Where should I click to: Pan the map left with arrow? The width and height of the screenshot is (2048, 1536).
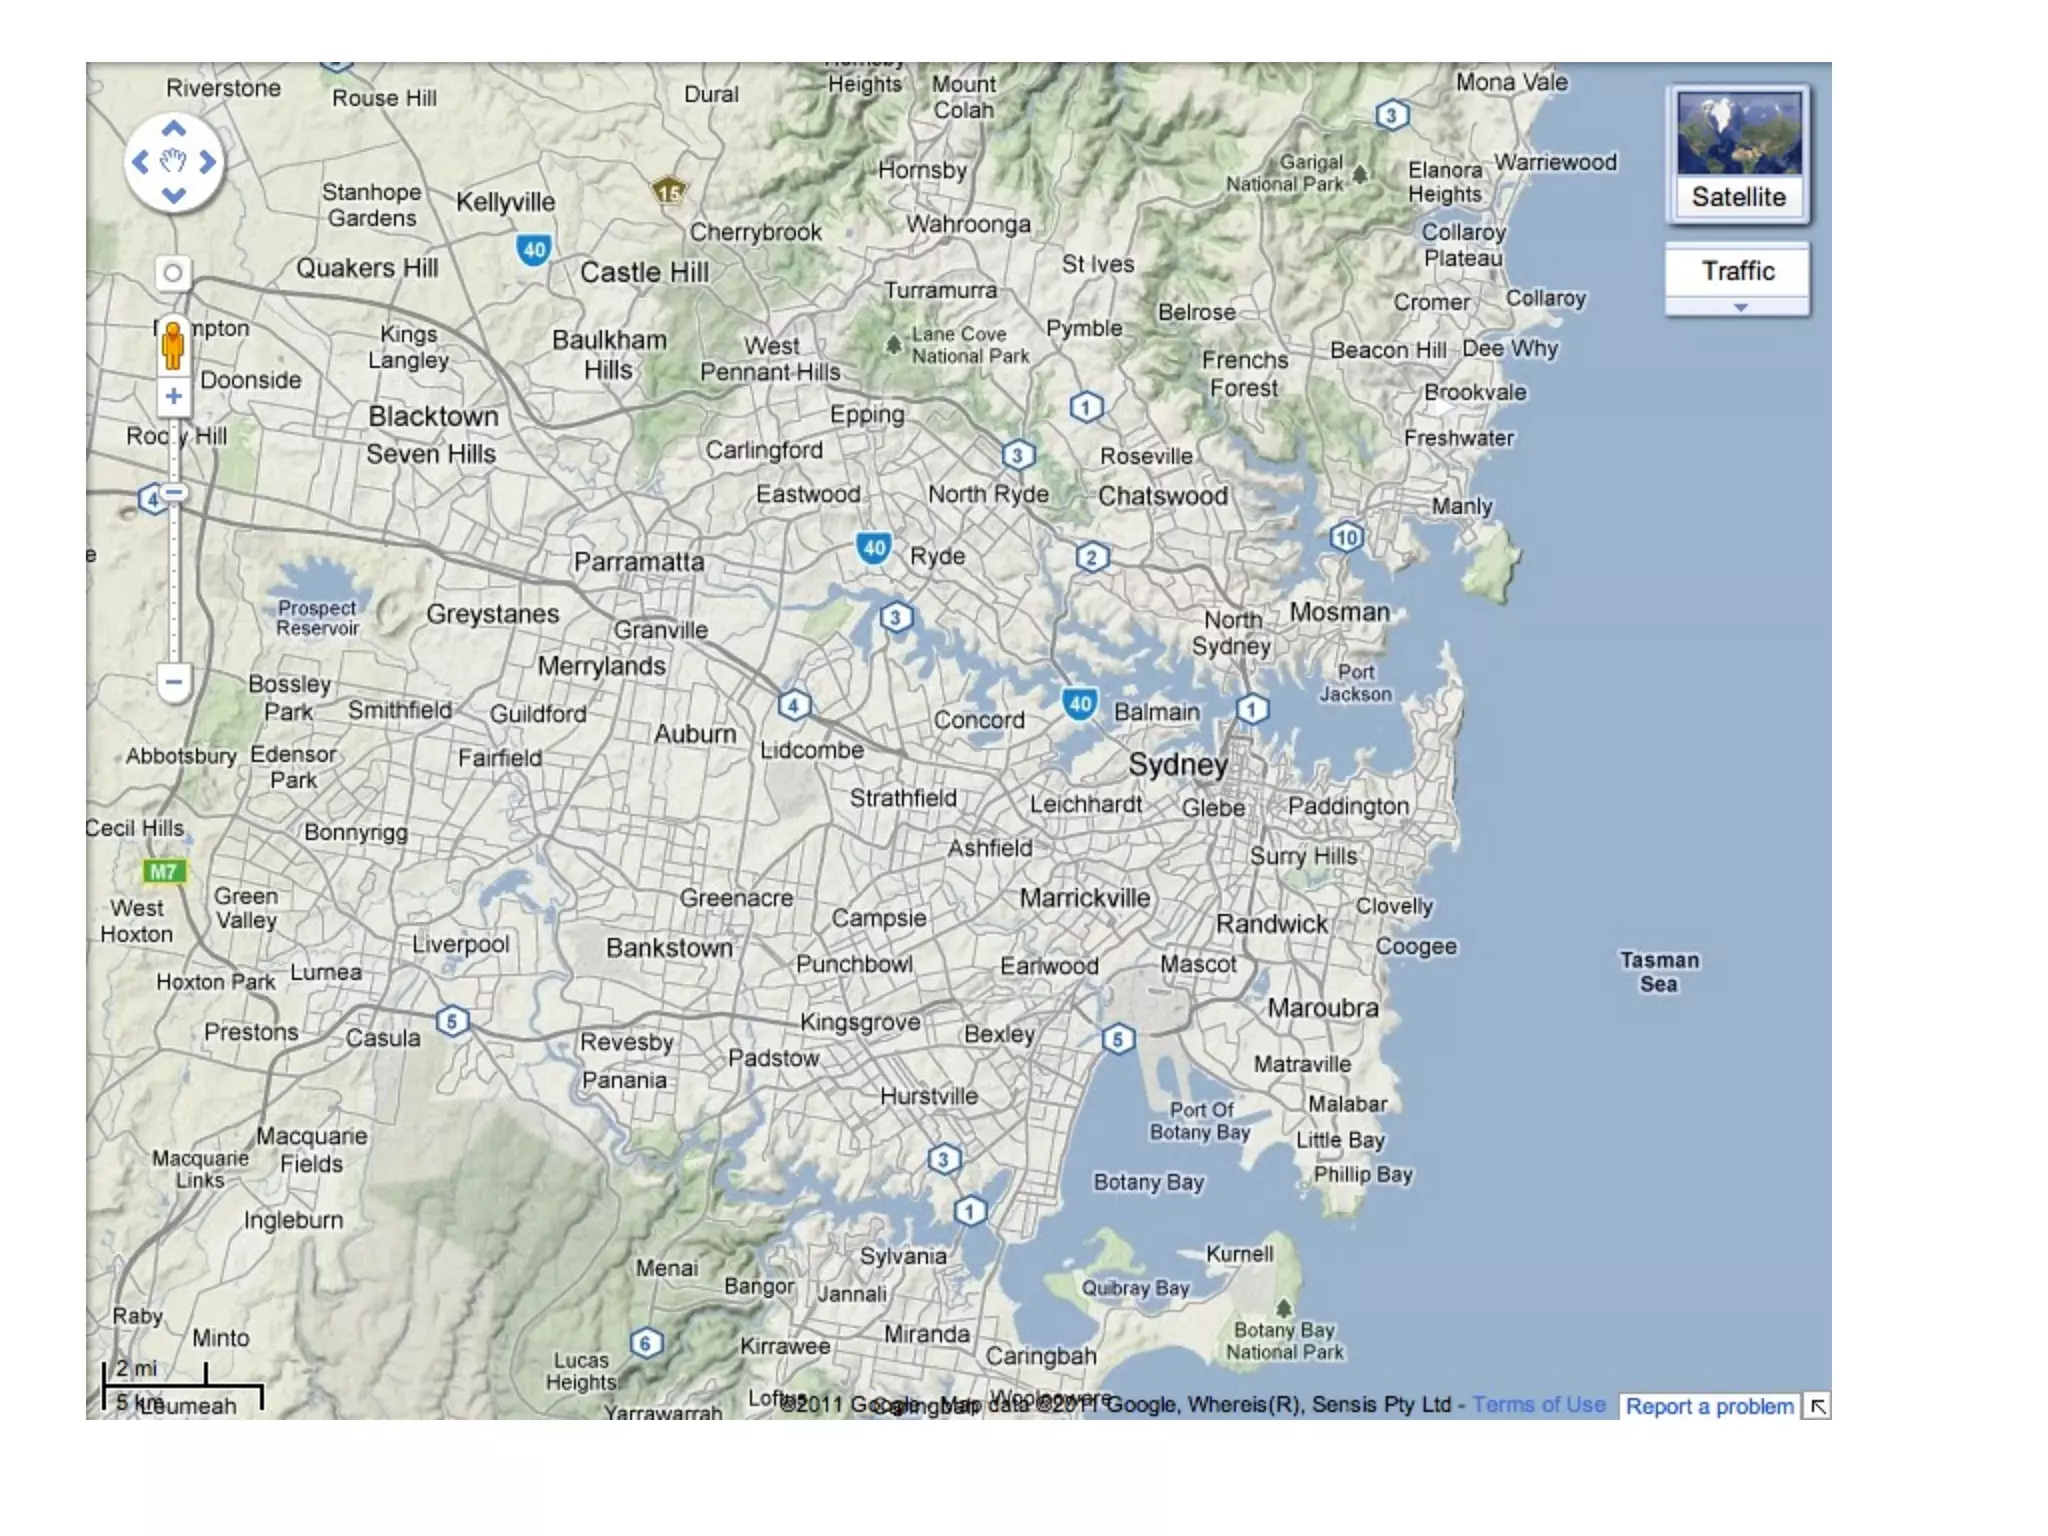(x=140, y=162)
